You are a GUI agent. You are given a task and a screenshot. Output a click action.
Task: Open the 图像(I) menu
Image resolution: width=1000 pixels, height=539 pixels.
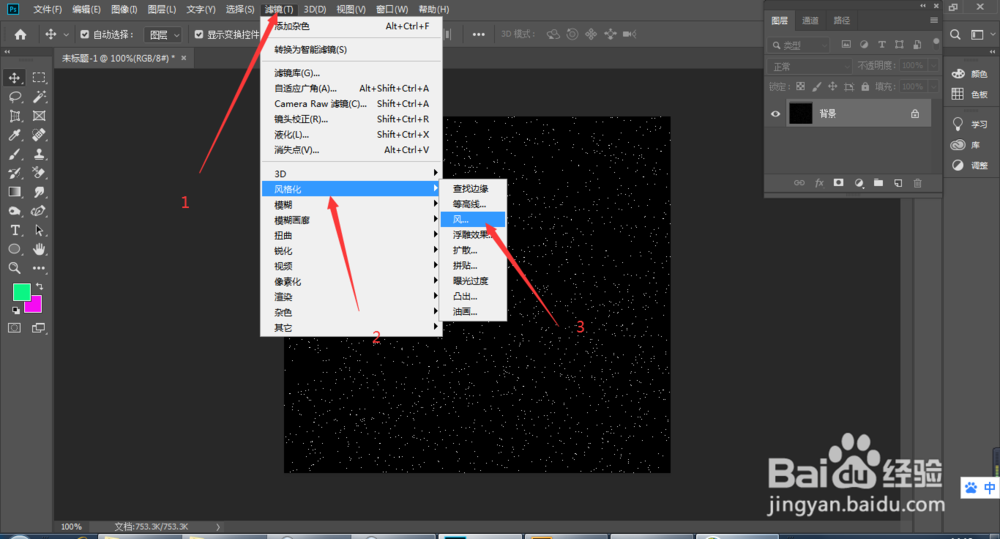point(124,10)
